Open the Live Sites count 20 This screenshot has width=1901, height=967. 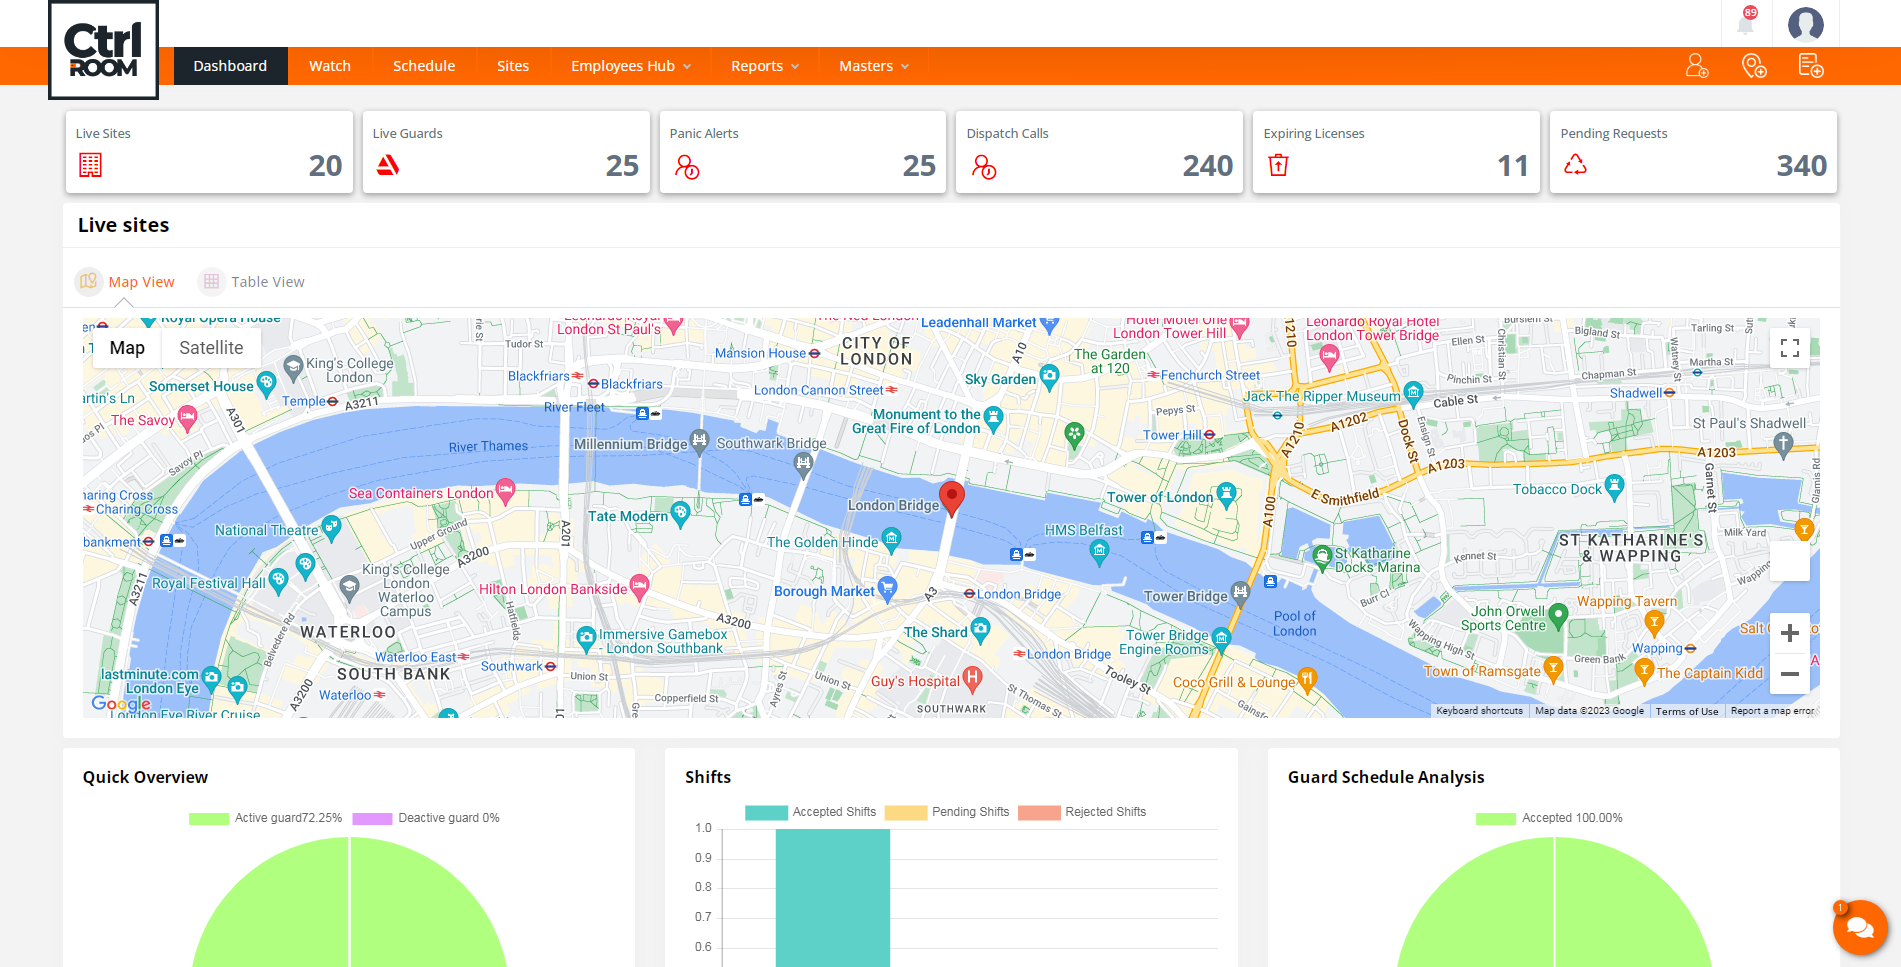(x=325, y=166)
